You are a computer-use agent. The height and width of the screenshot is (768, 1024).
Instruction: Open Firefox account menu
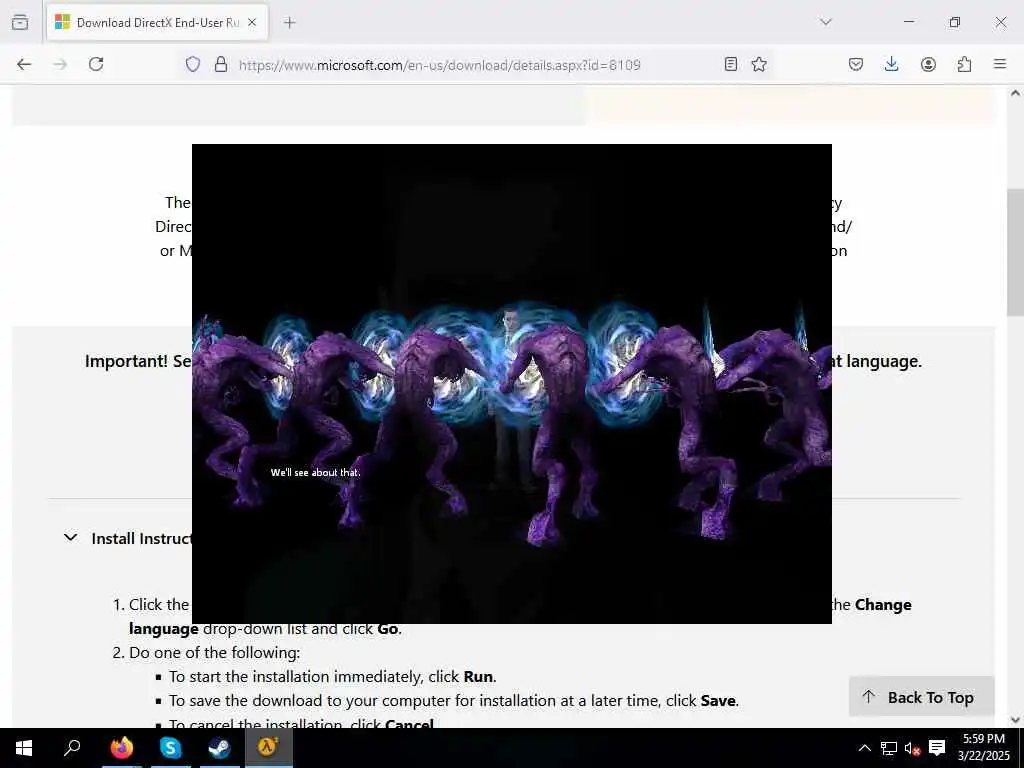(x=928, y=64)
